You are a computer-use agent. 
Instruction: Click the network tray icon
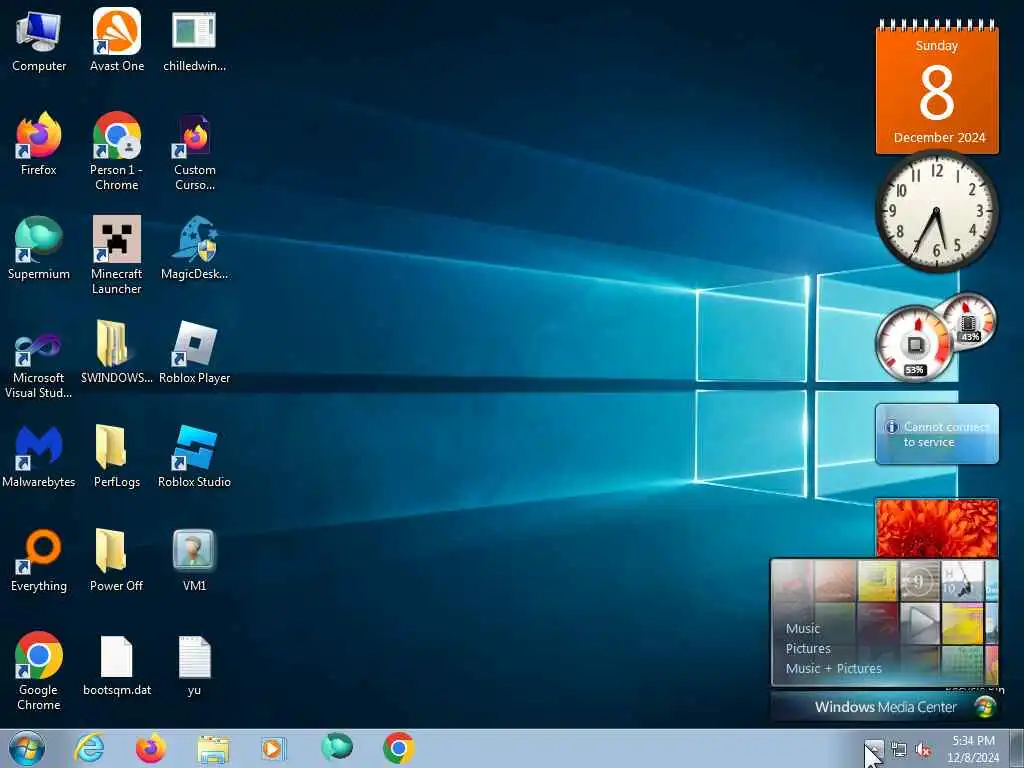point(899,750)
